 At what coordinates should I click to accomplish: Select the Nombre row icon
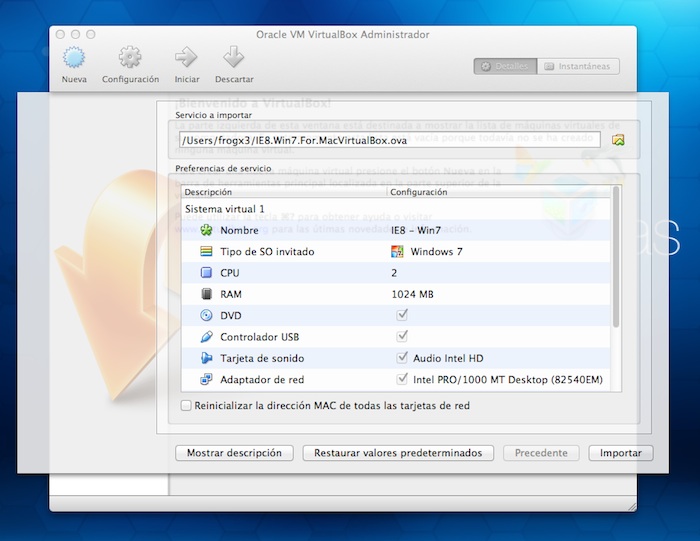coord(207,230)
